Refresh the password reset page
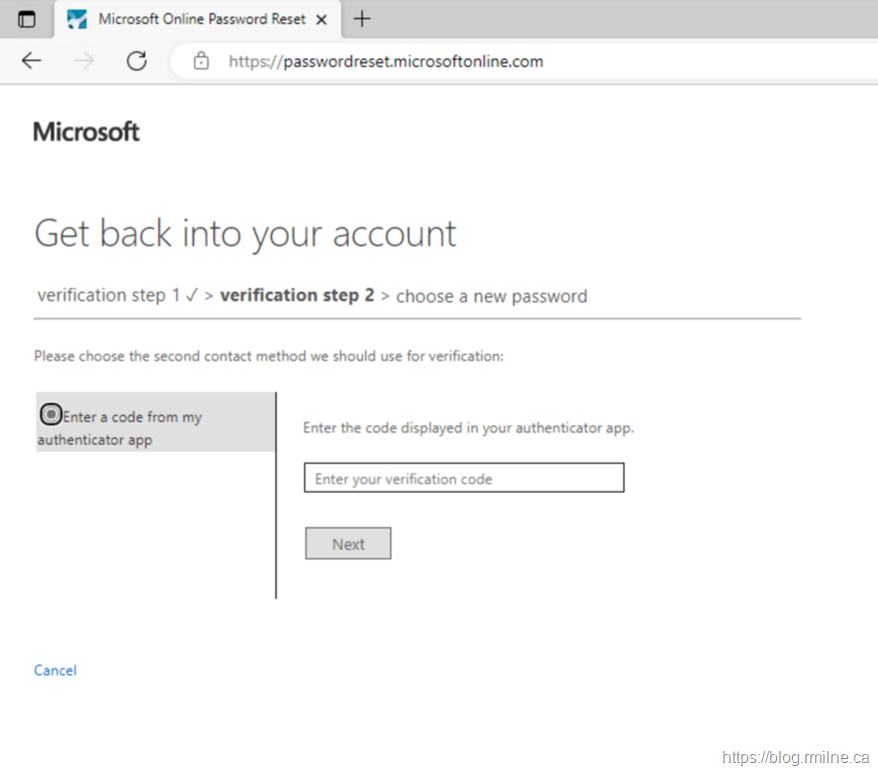This screenshot has width=878, height=768. pos(137,61)
